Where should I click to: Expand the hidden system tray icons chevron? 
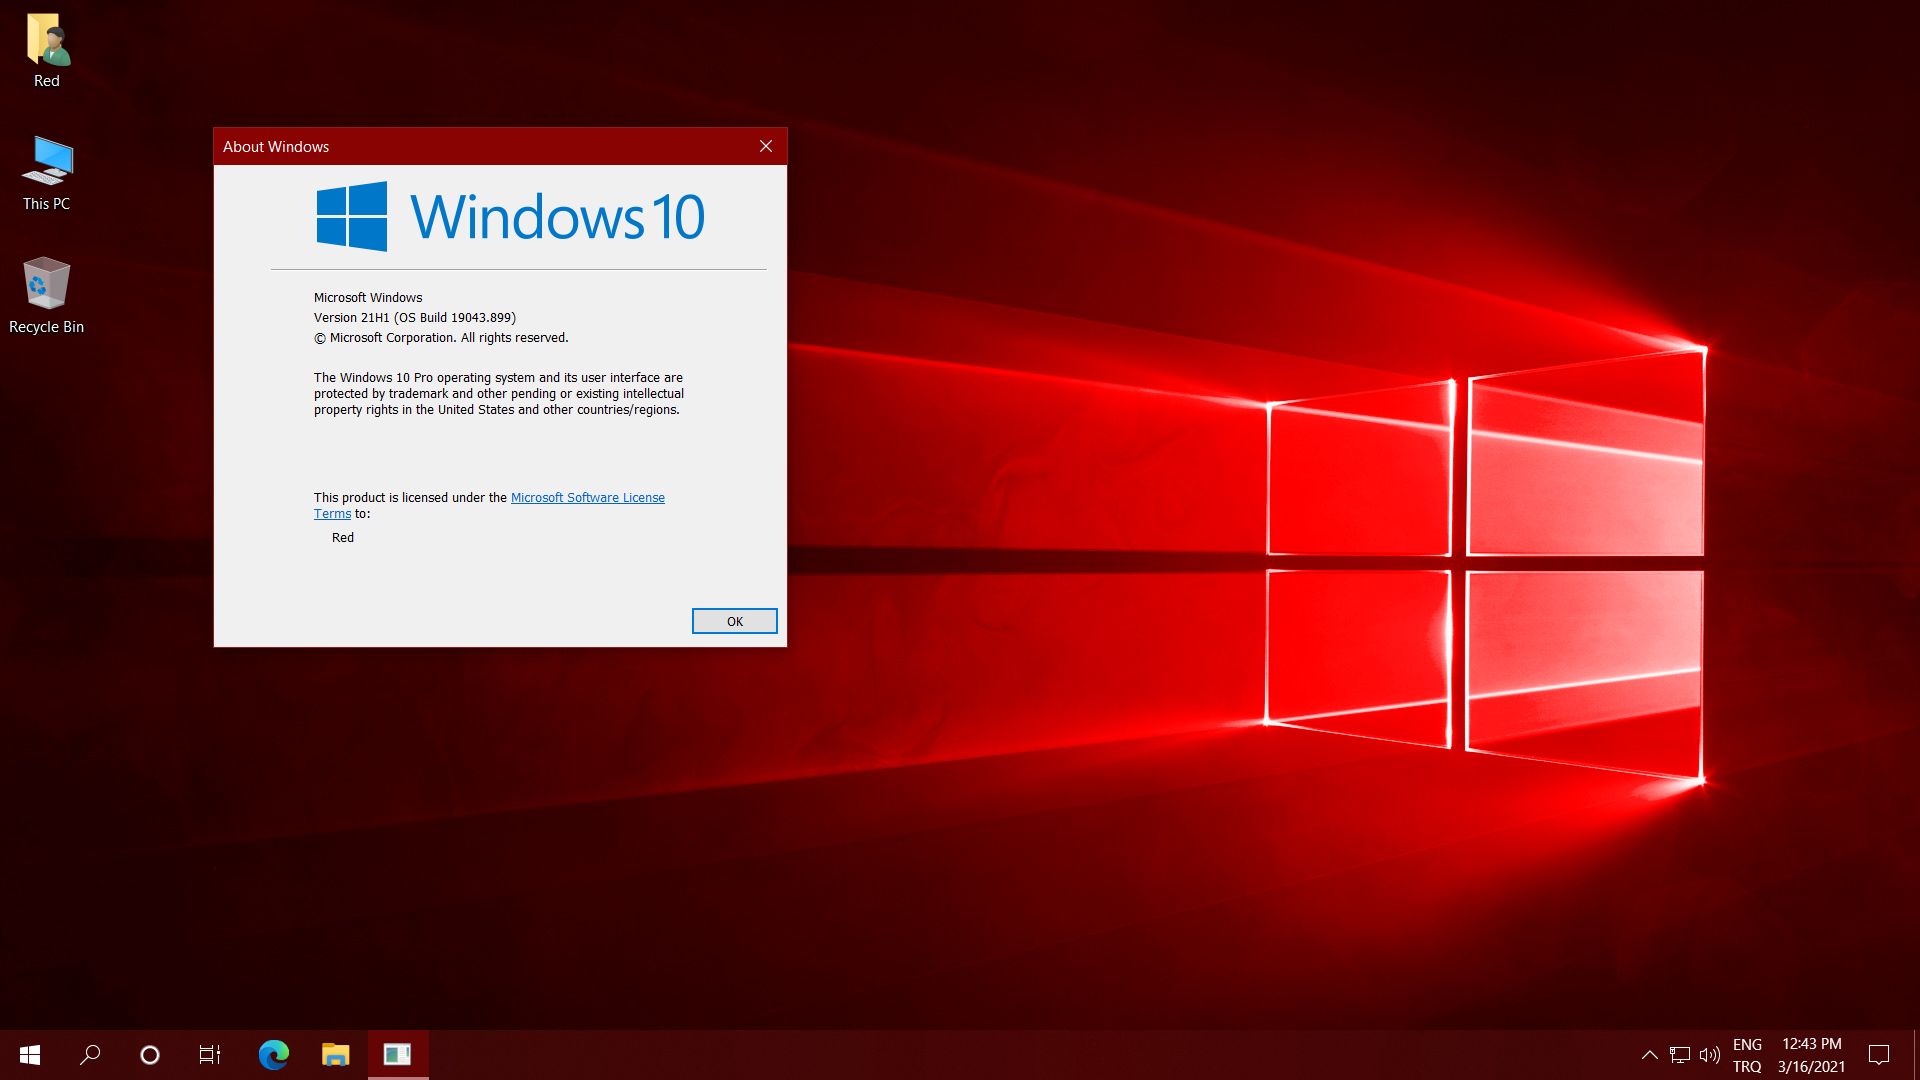[x=1650, y=1055]
